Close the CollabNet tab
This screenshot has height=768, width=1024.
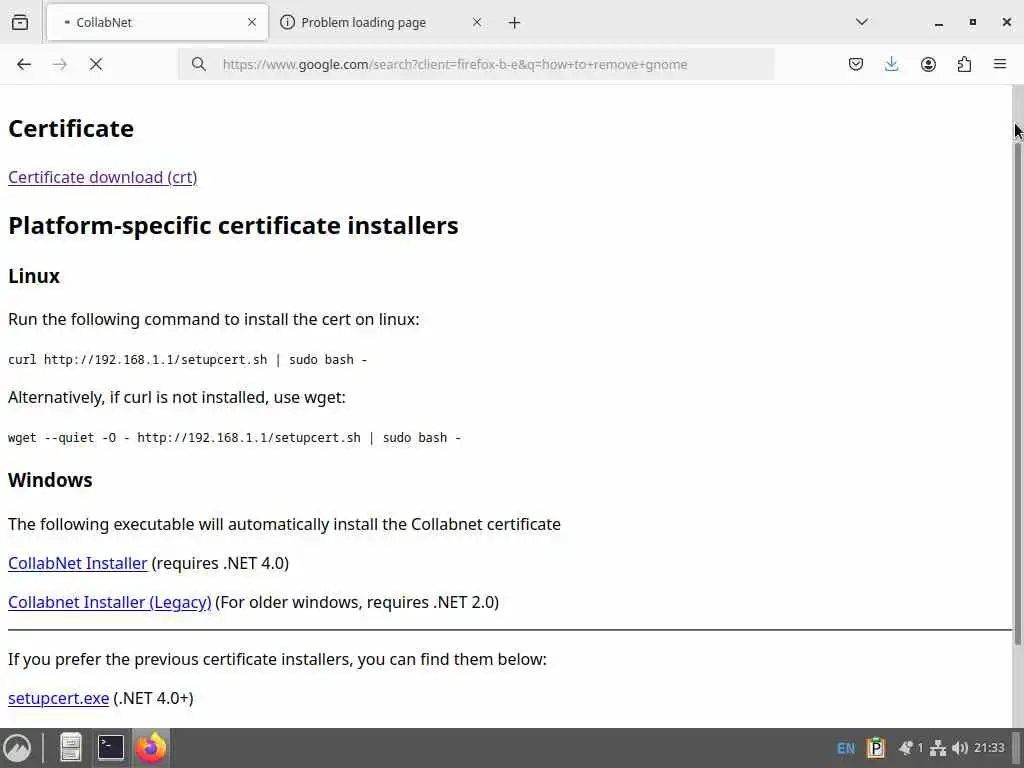[x=252, y=22]
